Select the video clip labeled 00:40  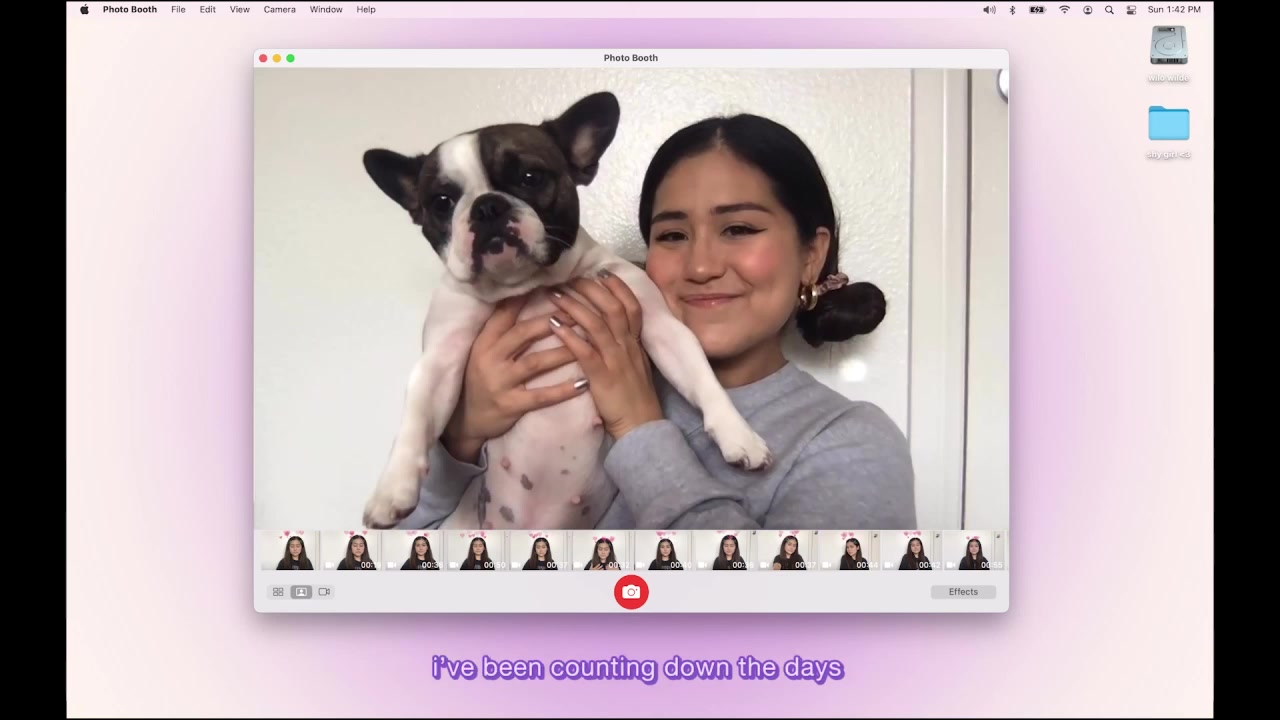click(663, 551)
